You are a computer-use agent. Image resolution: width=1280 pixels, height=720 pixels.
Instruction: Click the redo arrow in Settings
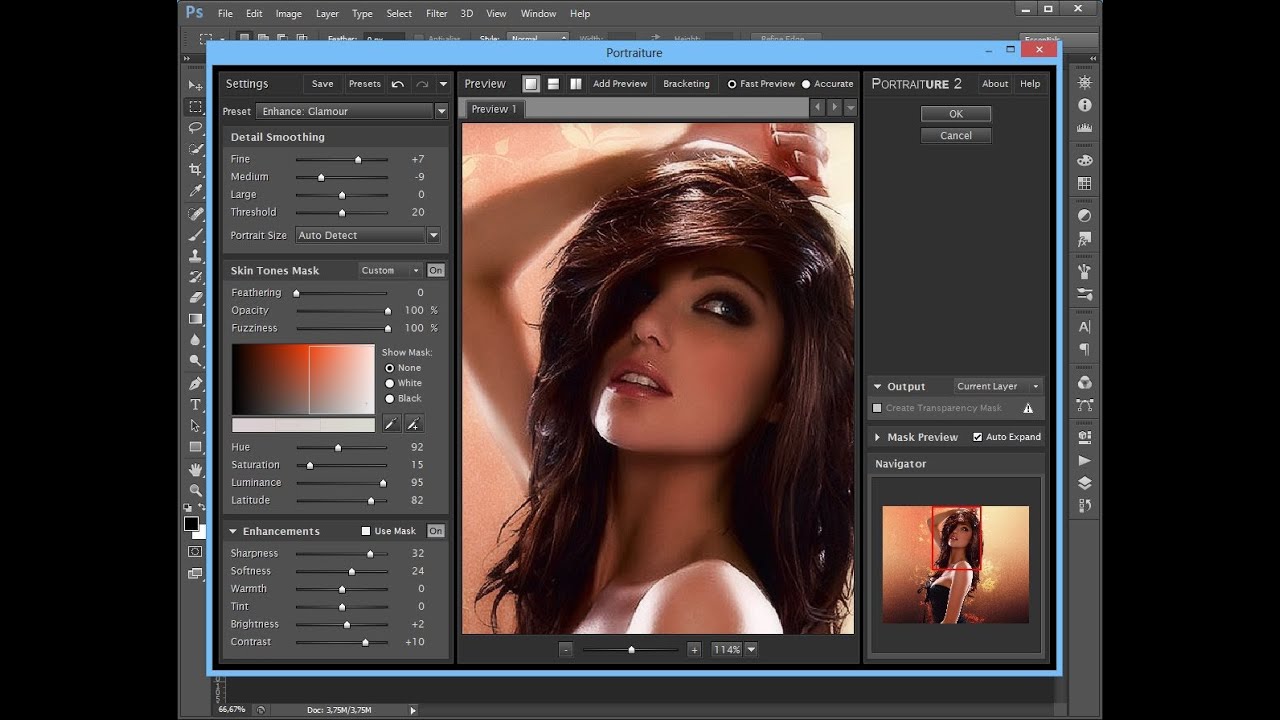(x=422, y=84)
